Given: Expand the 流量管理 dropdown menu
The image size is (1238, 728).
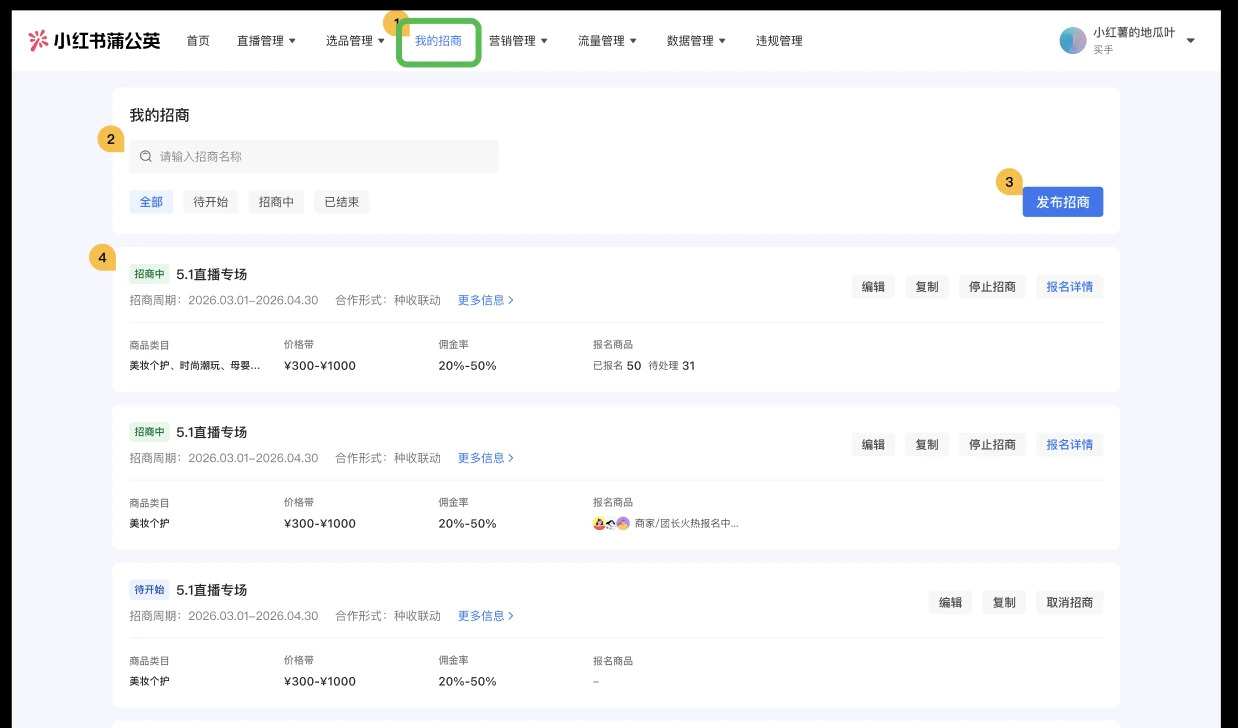Looking at the screenshot, I should coord(607,41).
